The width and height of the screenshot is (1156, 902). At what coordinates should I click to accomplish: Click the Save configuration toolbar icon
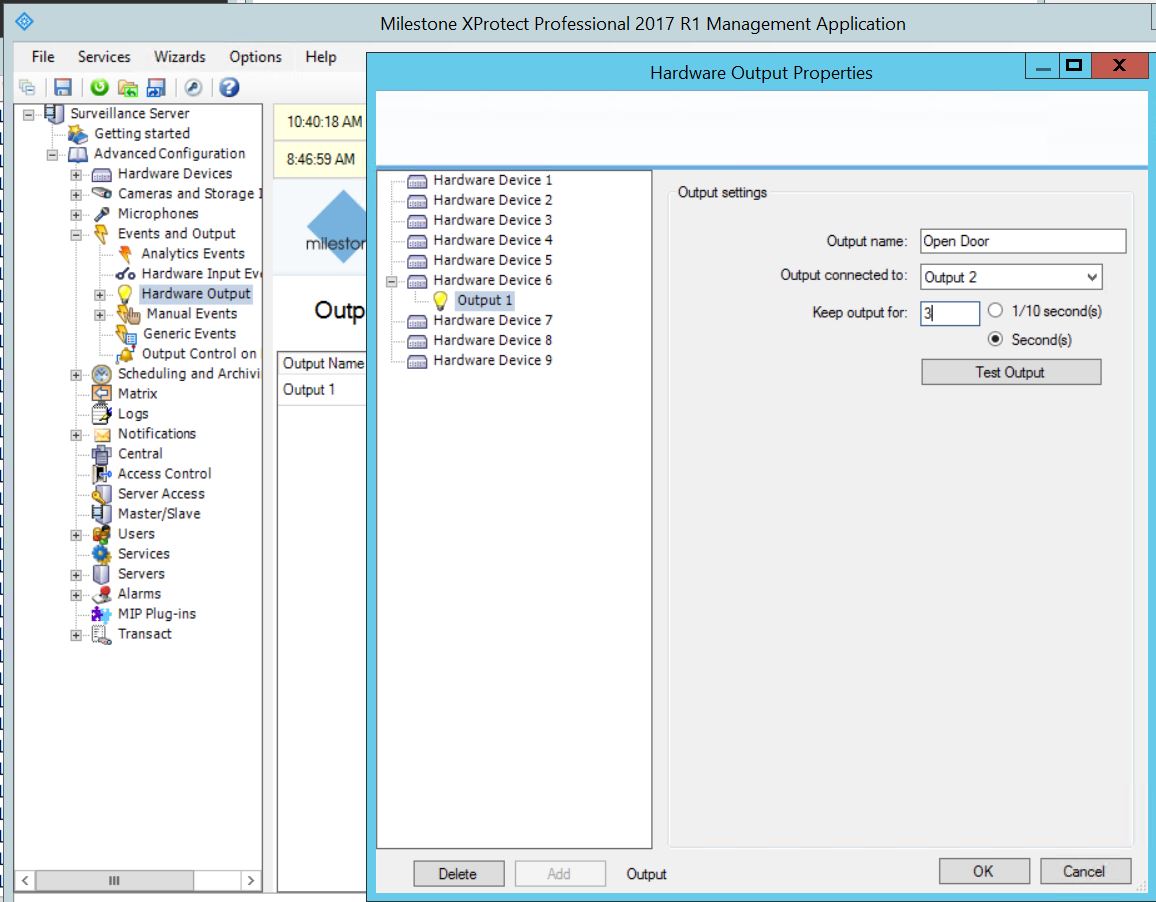[x=63, y=88]
